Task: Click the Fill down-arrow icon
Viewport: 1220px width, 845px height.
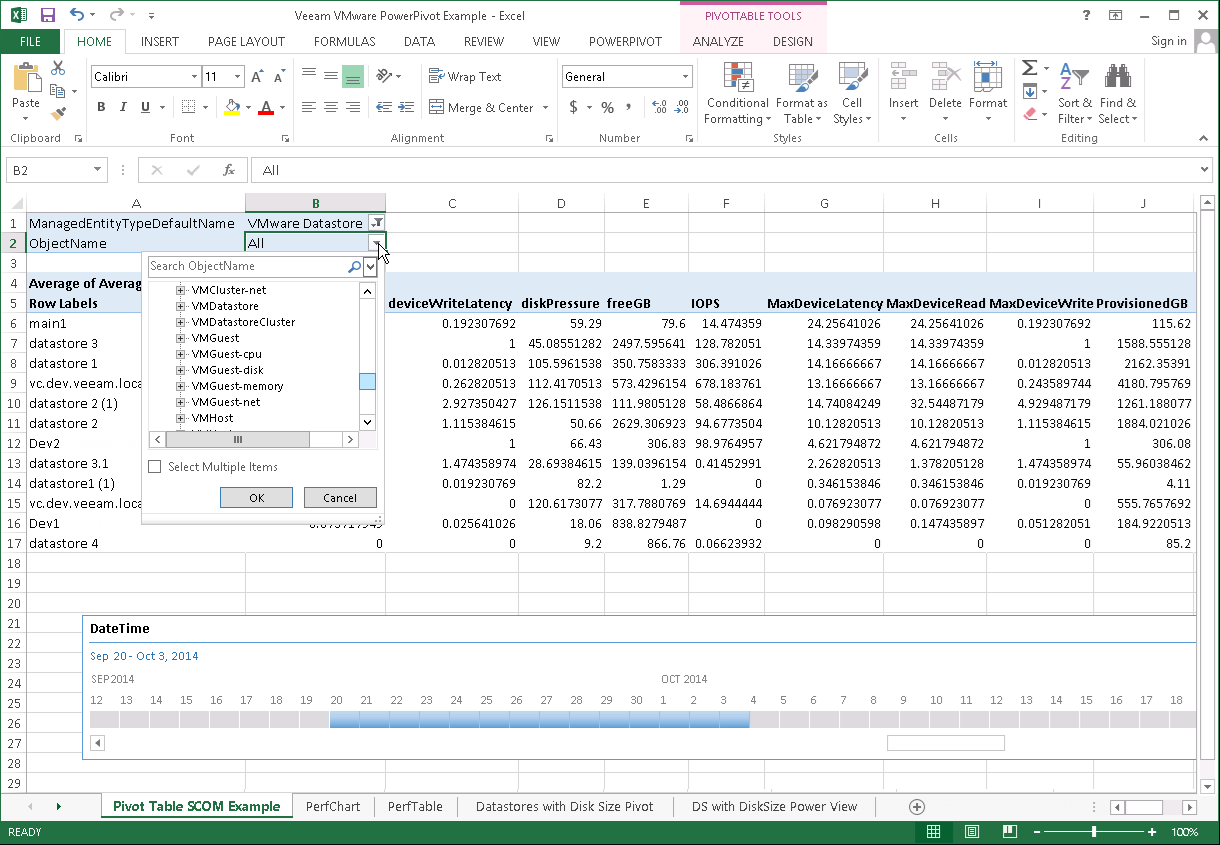Action: tap(1029, 92)
